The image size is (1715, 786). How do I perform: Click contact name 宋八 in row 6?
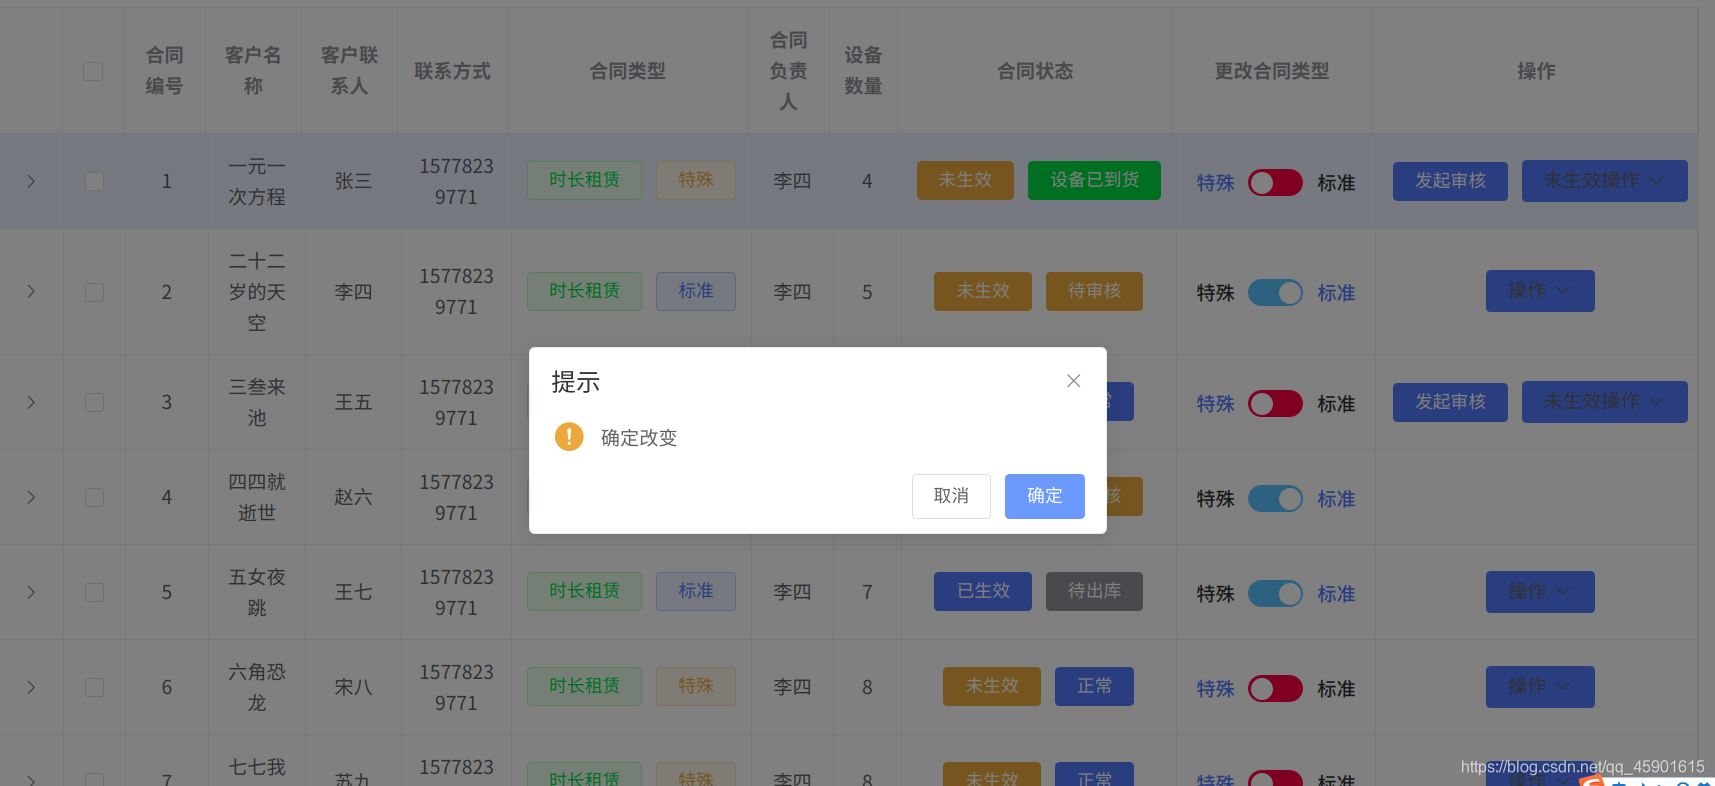click(x=353, y=687)
